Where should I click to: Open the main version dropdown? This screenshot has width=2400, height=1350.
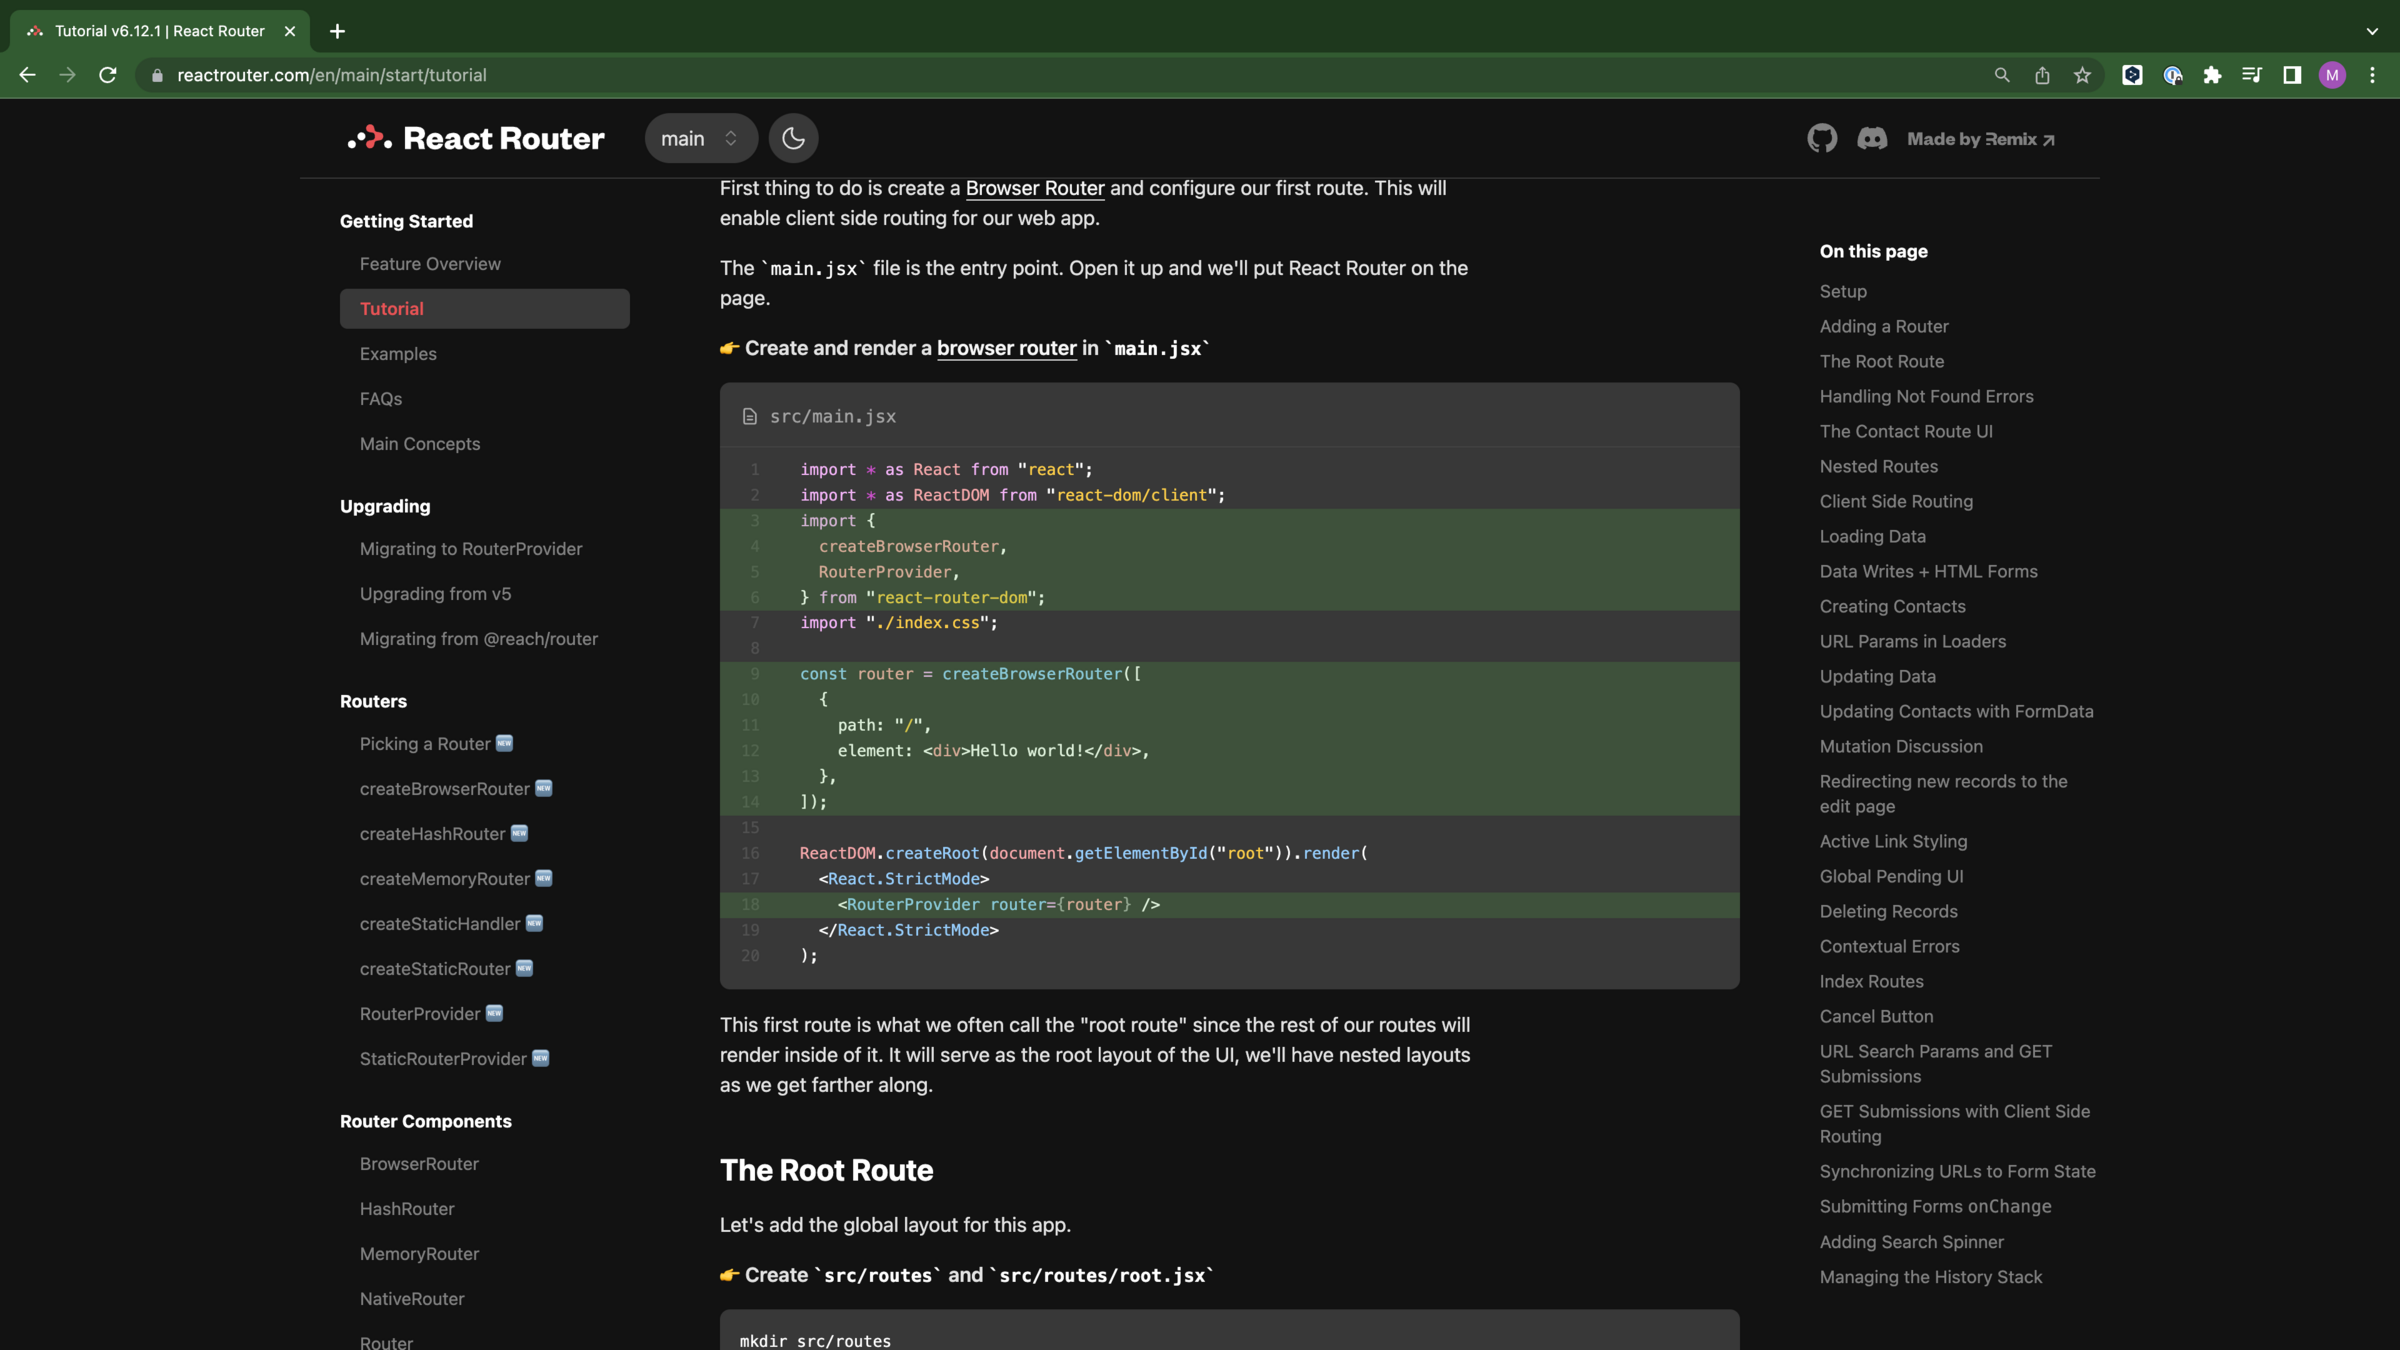700,138
